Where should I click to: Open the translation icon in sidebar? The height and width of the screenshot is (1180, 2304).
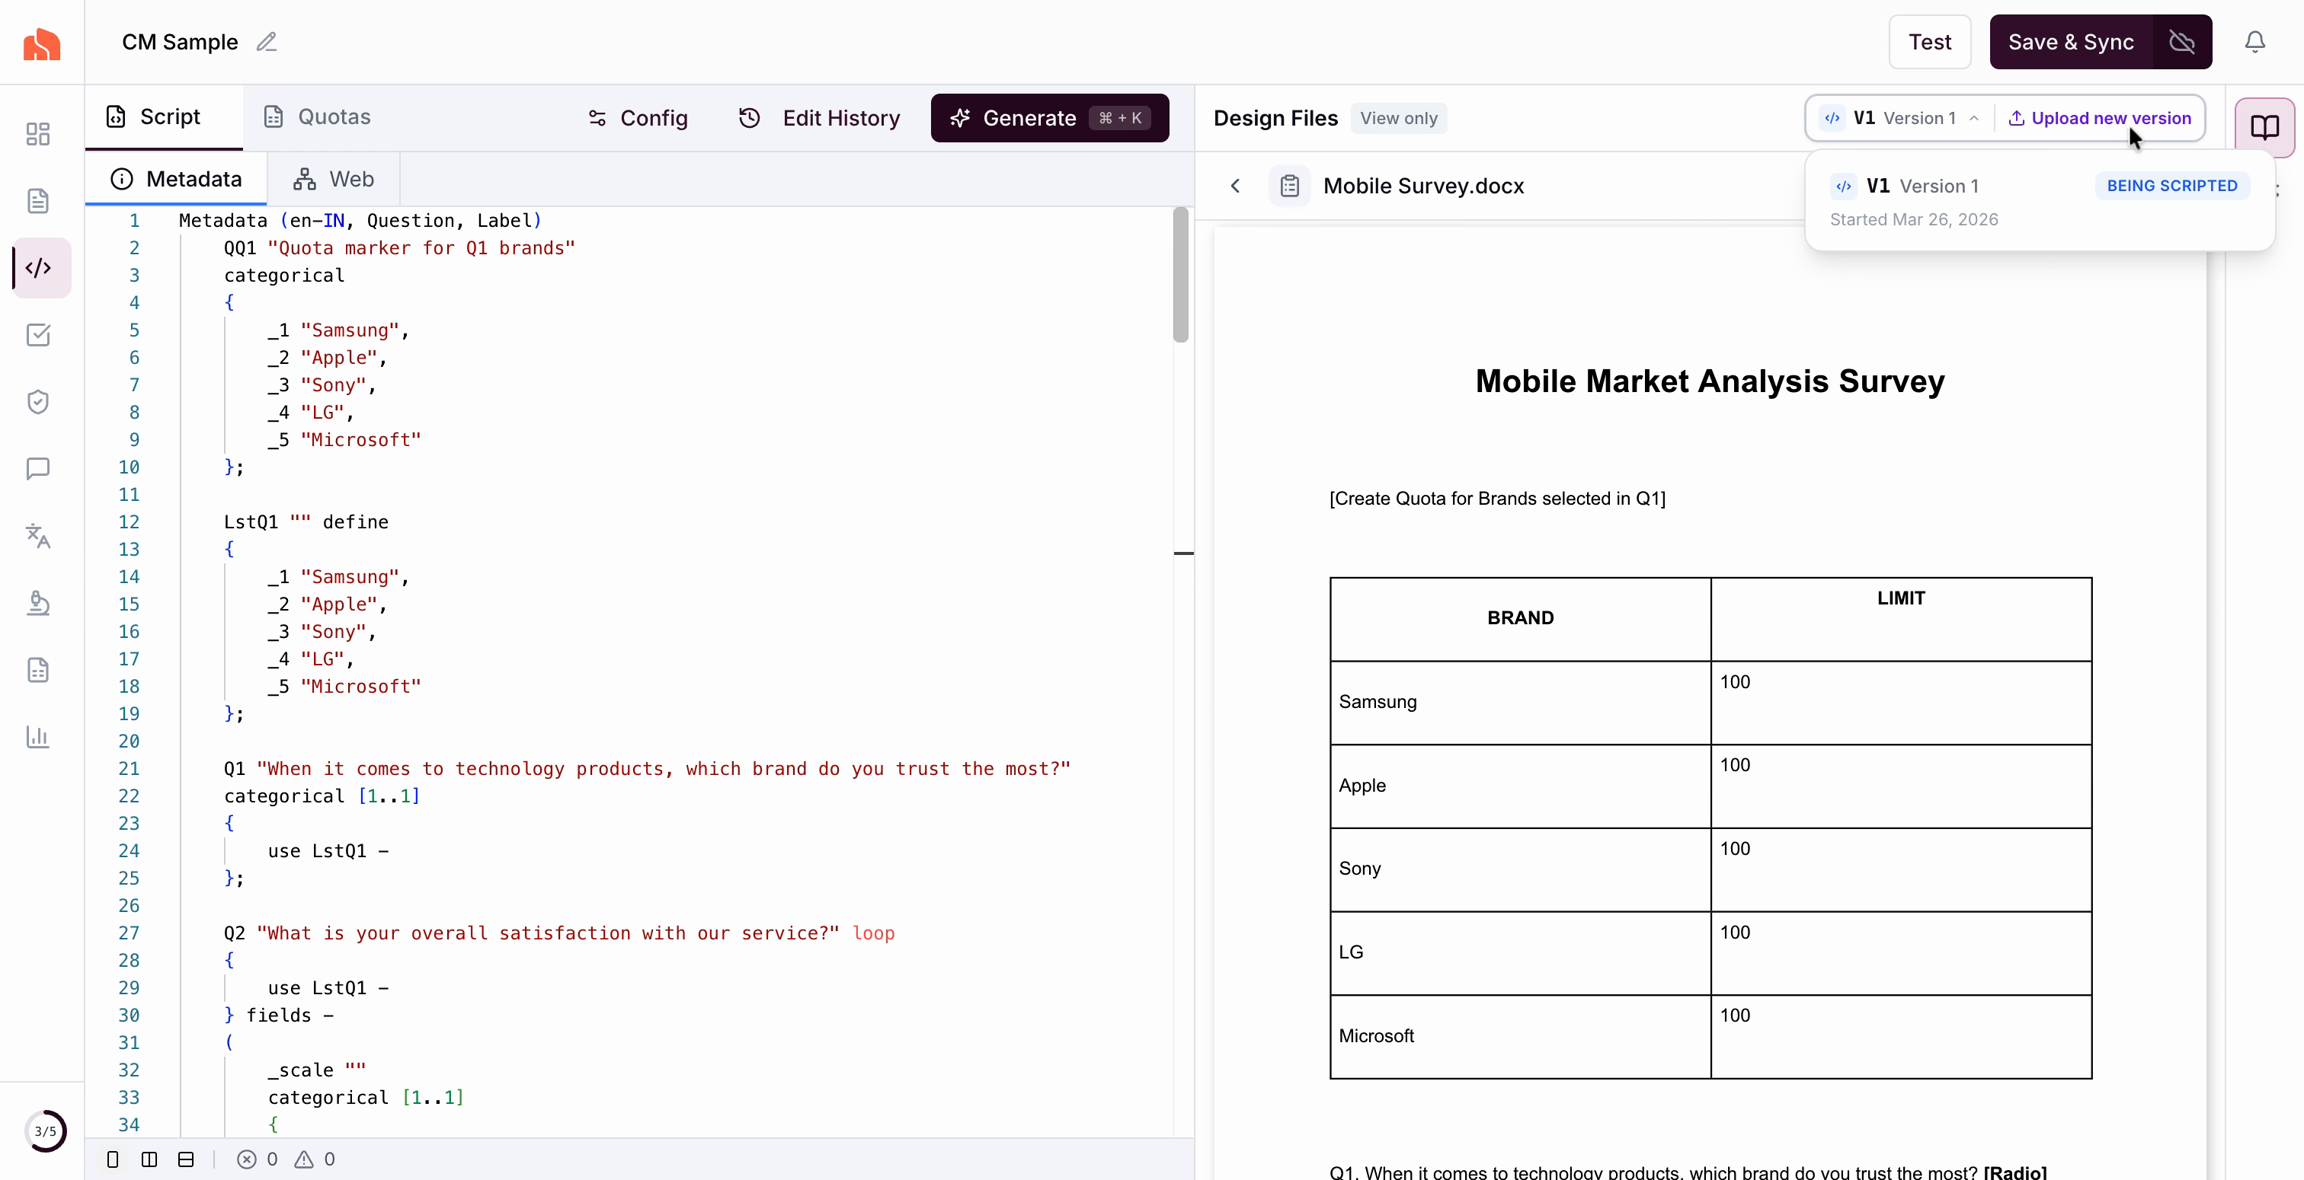(38, 536)
